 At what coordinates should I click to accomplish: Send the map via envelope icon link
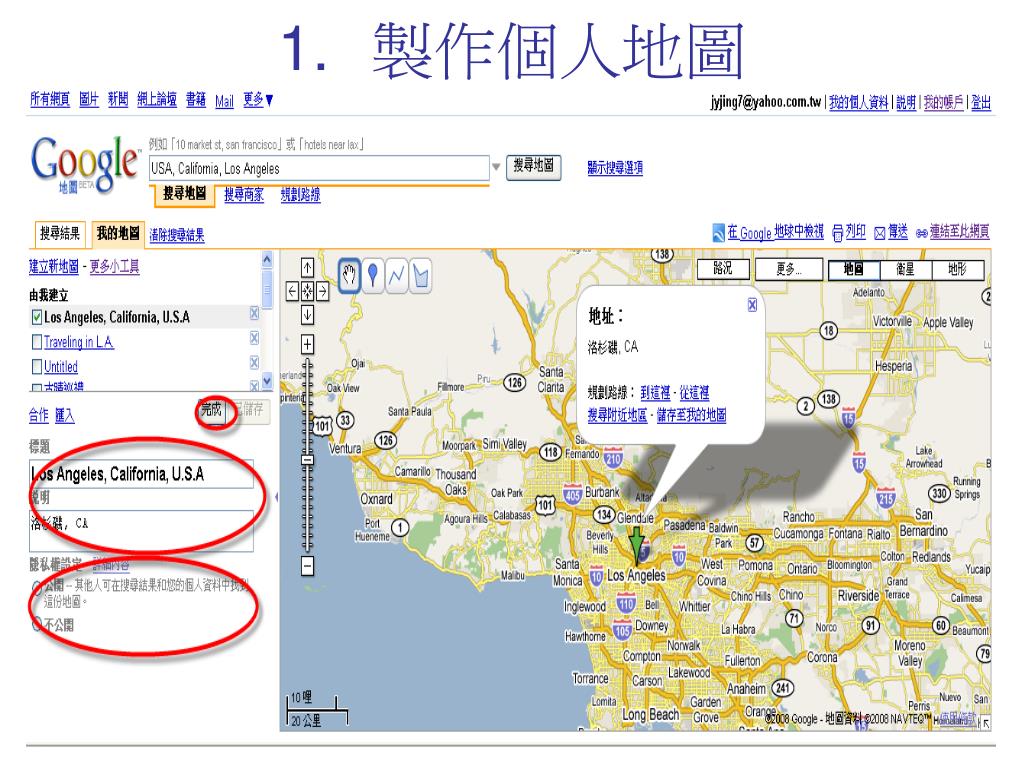click(891, 232)
